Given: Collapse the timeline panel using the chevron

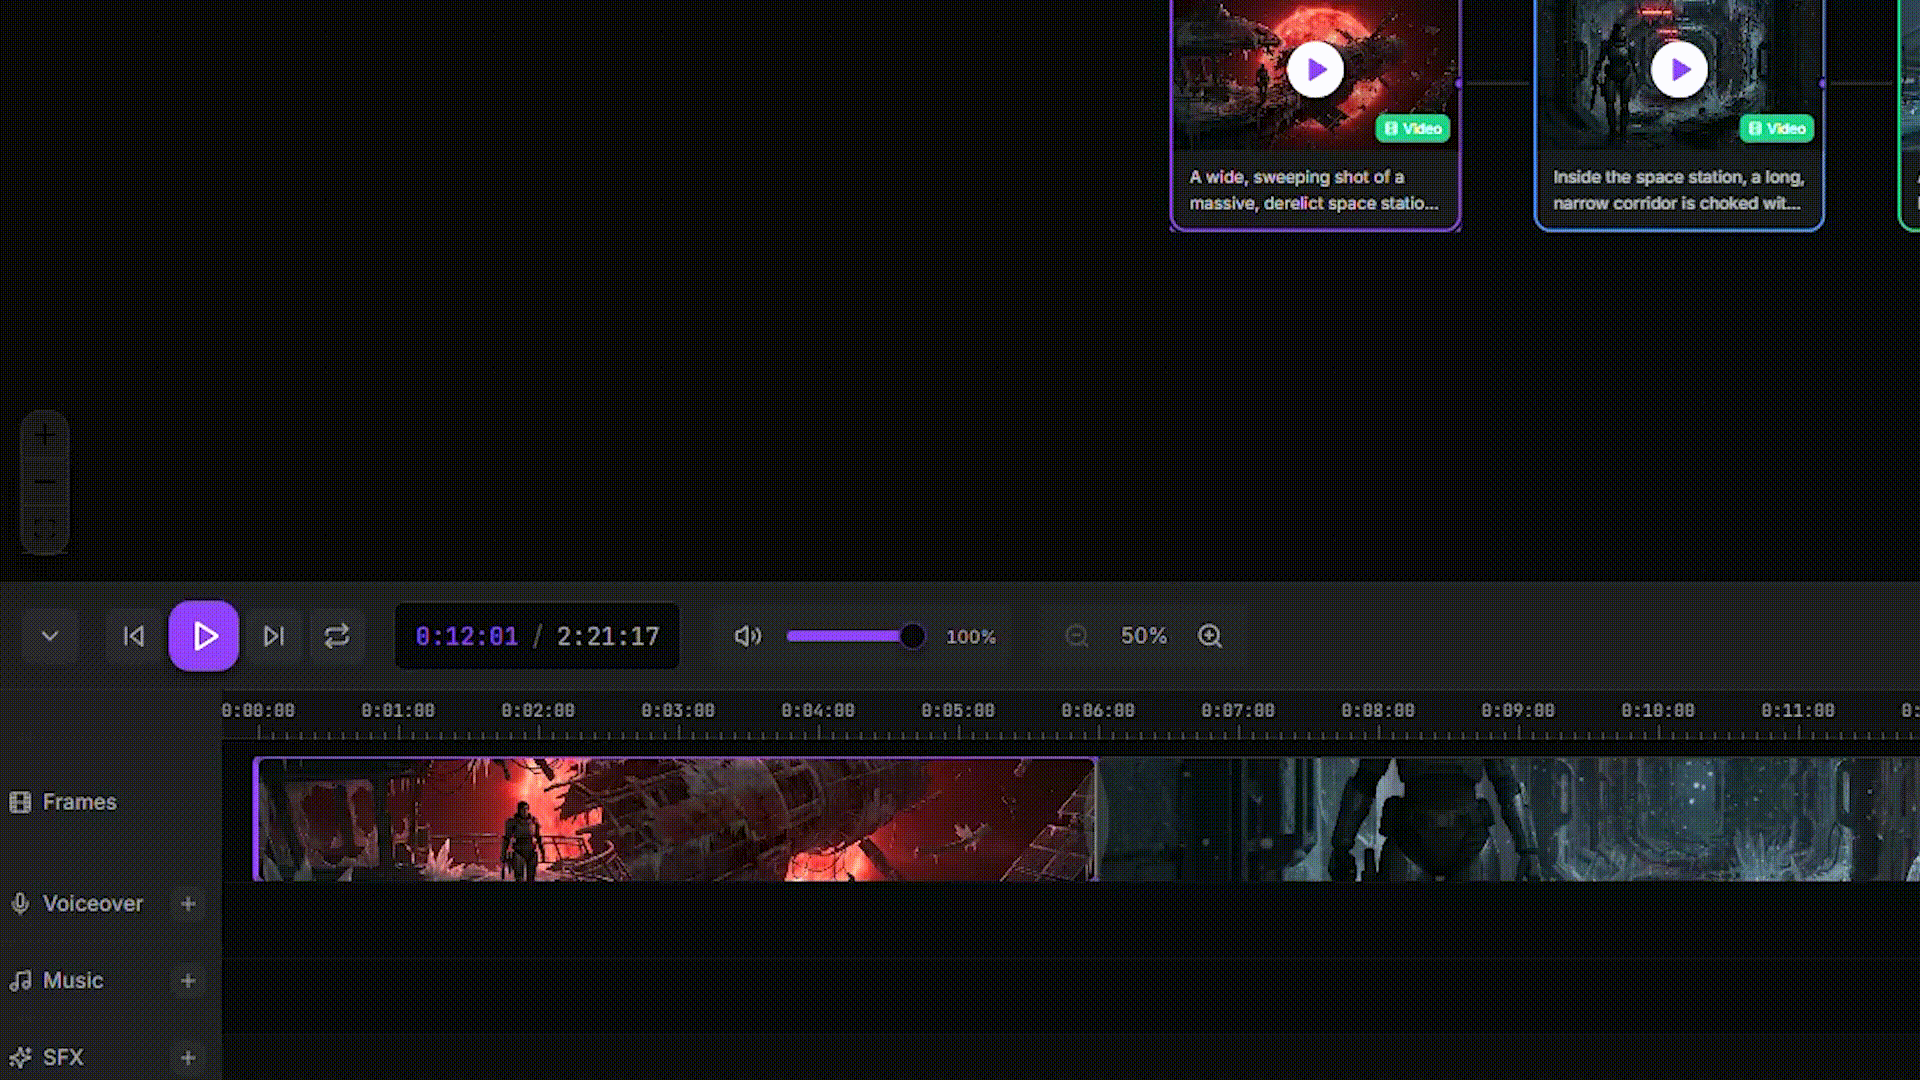Looking at the screenshot, I should pos(49,636).
